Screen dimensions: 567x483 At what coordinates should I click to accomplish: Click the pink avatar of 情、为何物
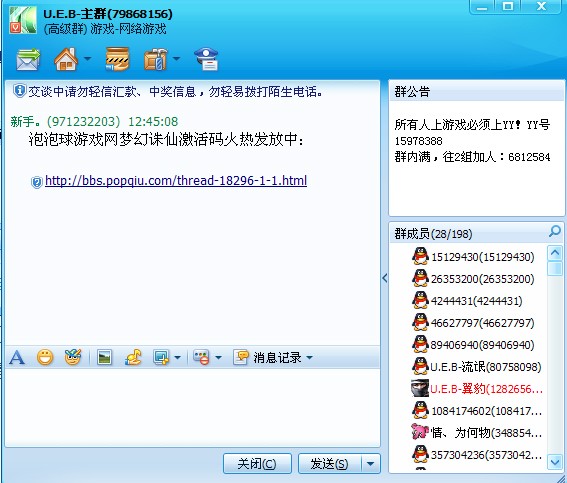pos(420,432)
